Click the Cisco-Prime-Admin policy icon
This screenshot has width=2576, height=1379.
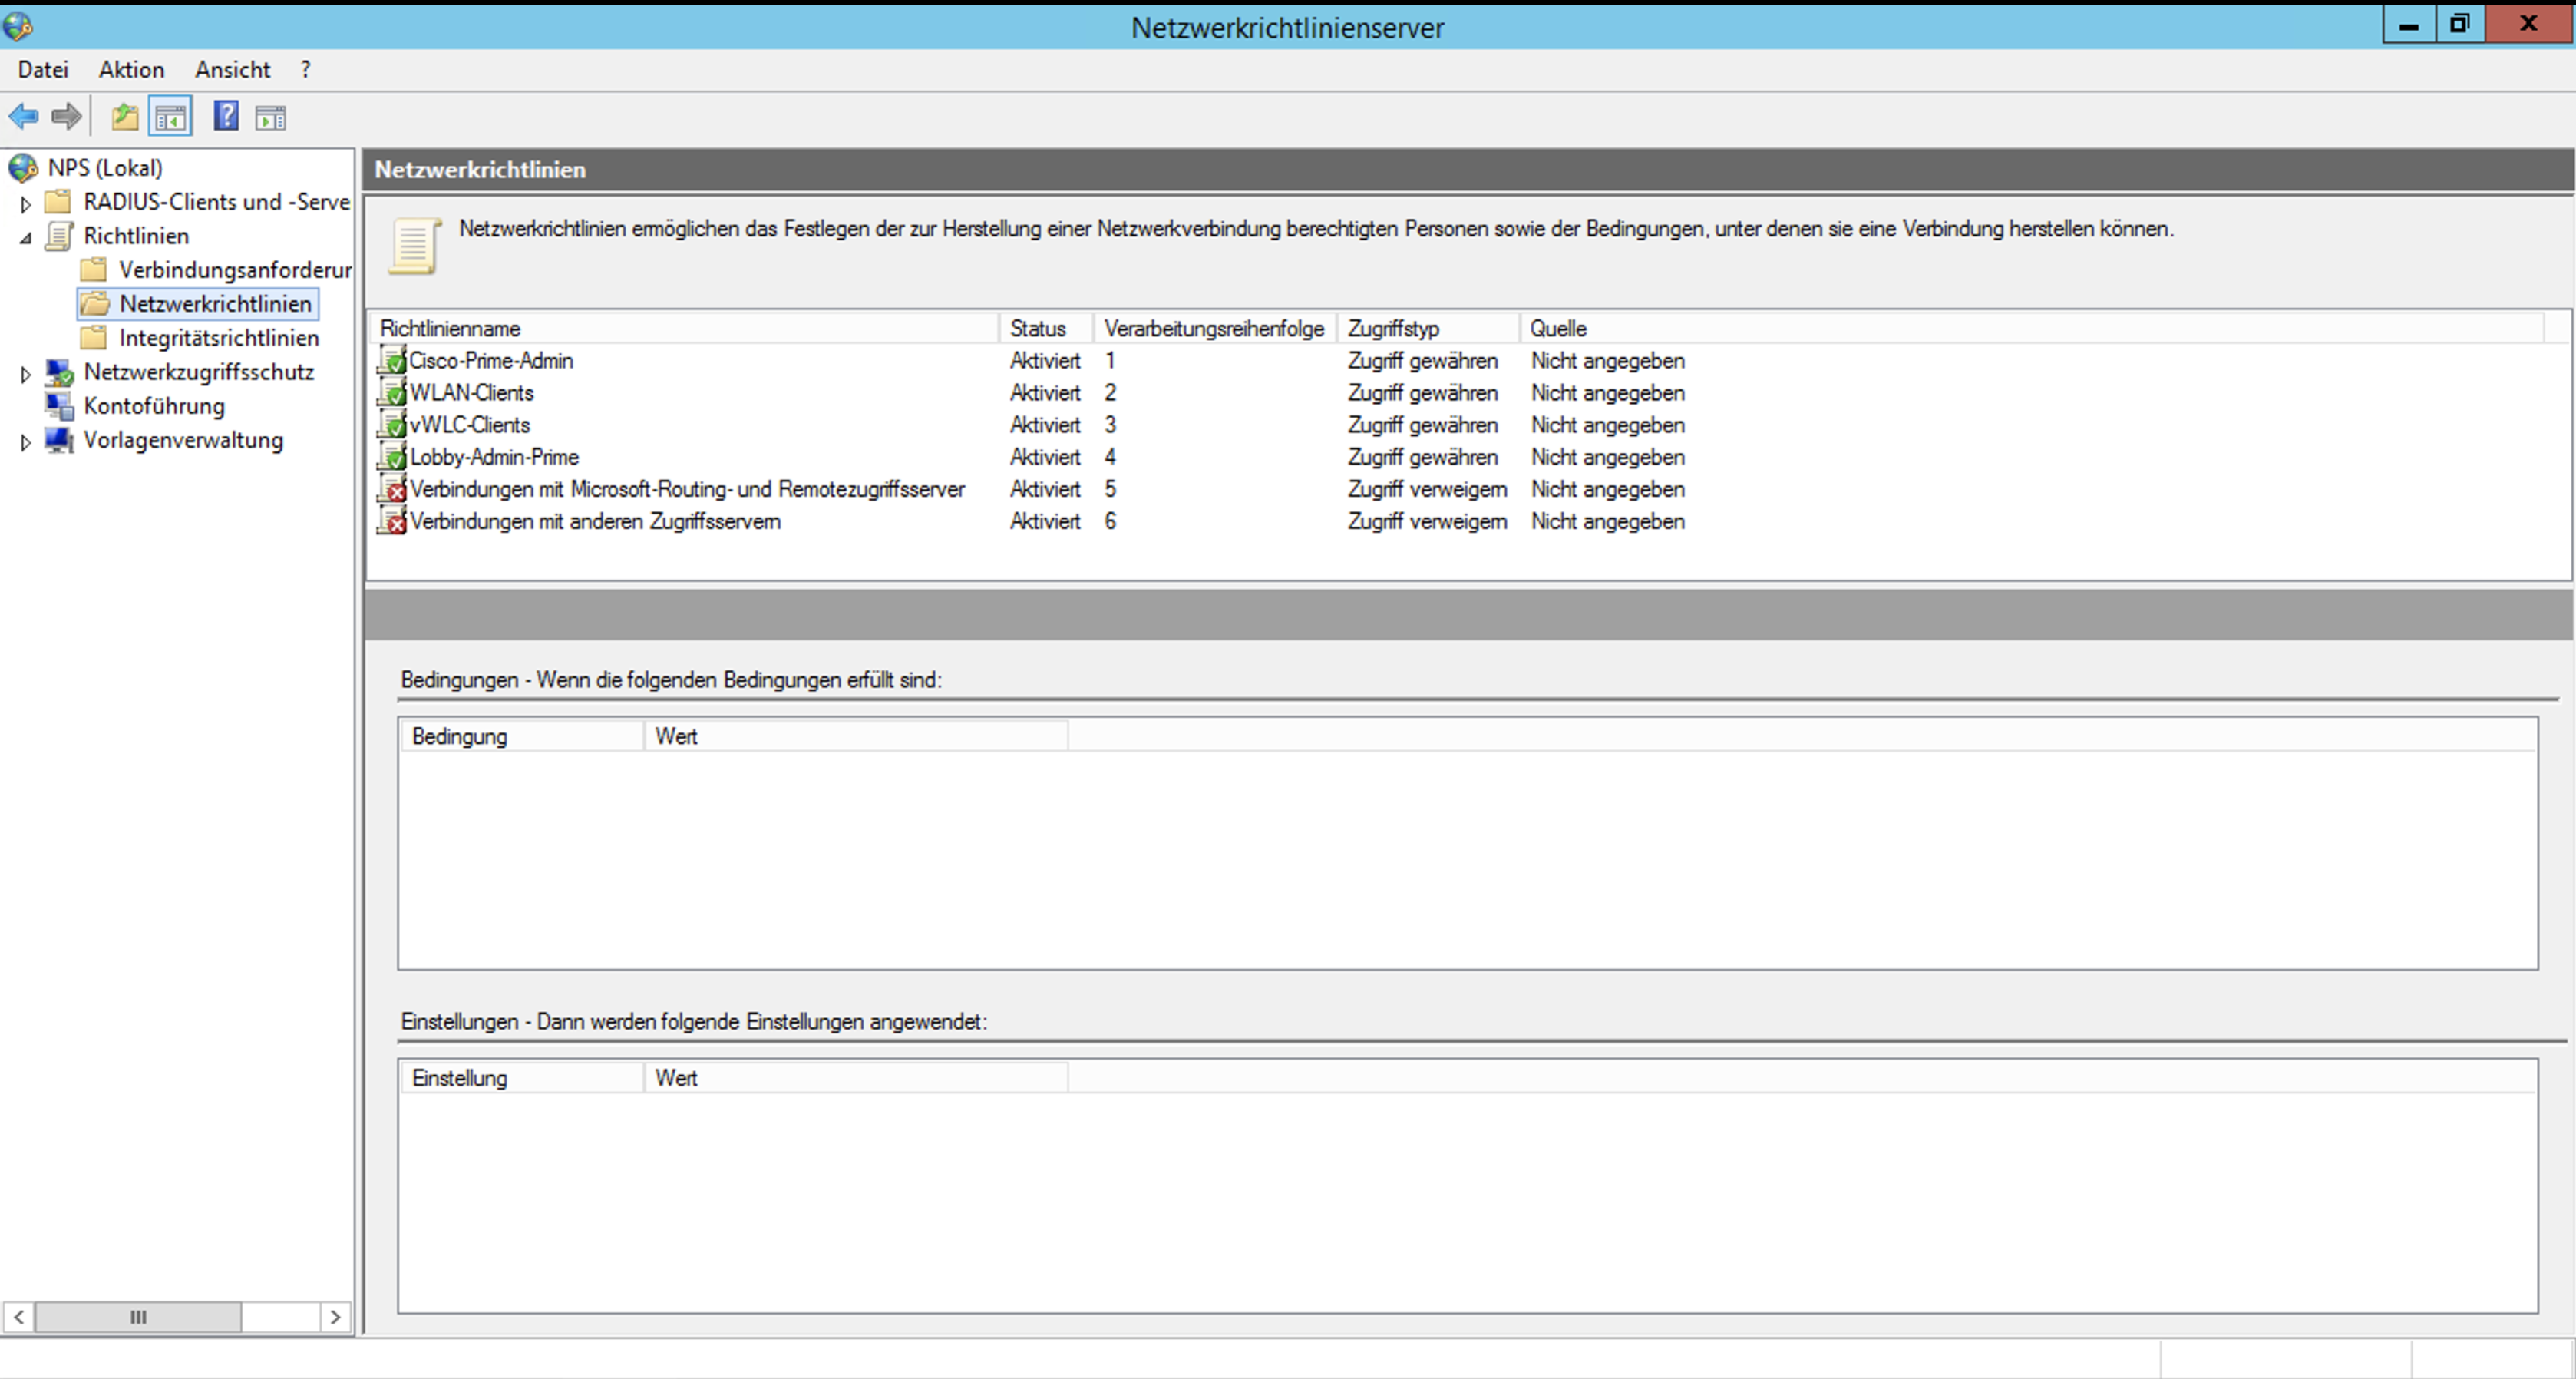(392, 360)
